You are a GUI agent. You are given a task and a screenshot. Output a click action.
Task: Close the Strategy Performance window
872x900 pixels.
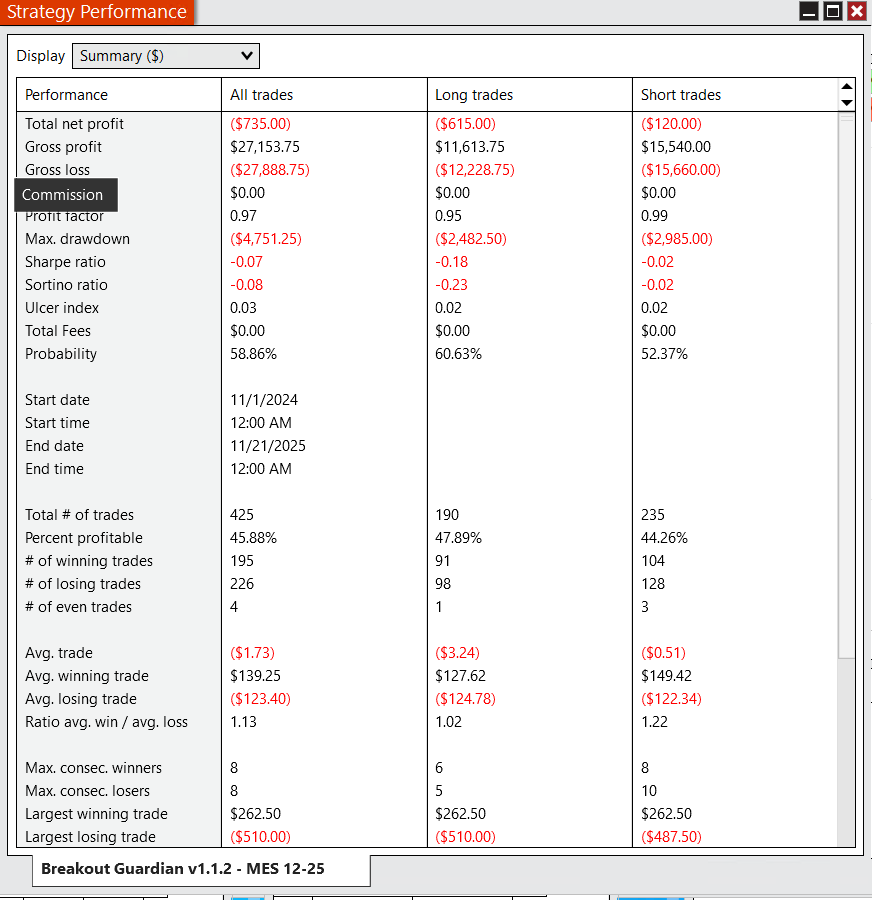click(x=856, y=12)
